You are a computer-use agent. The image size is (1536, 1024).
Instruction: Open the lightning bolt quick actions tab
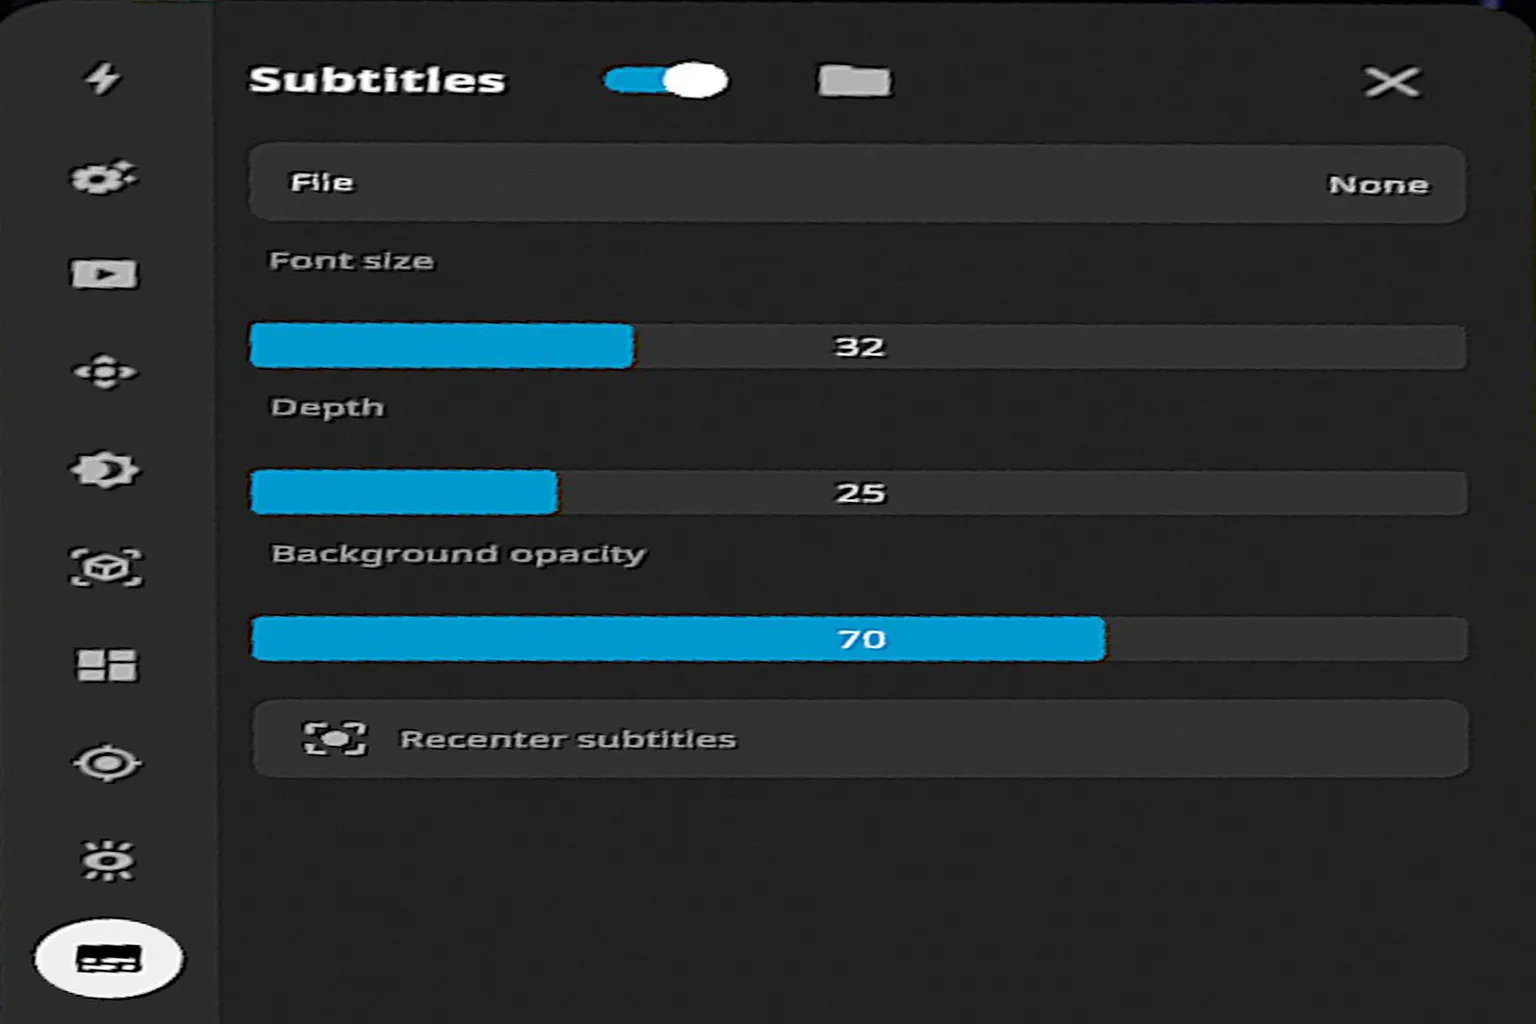point(102,78)
